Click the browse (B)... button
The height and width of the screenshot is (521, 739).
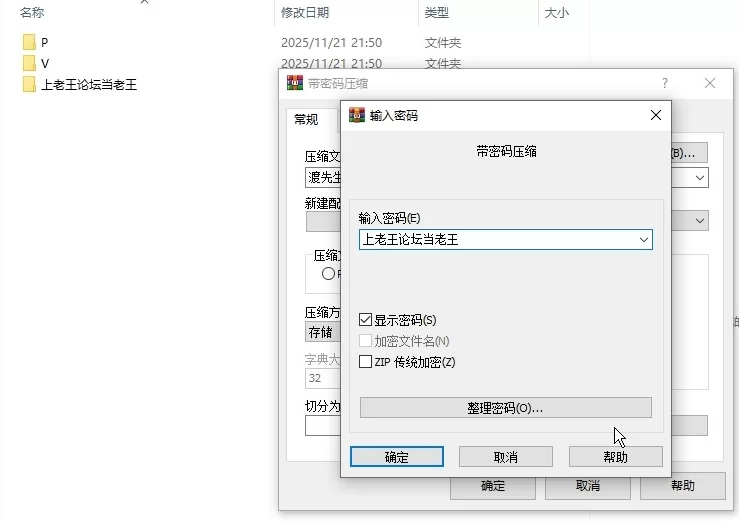click(689, 153)
